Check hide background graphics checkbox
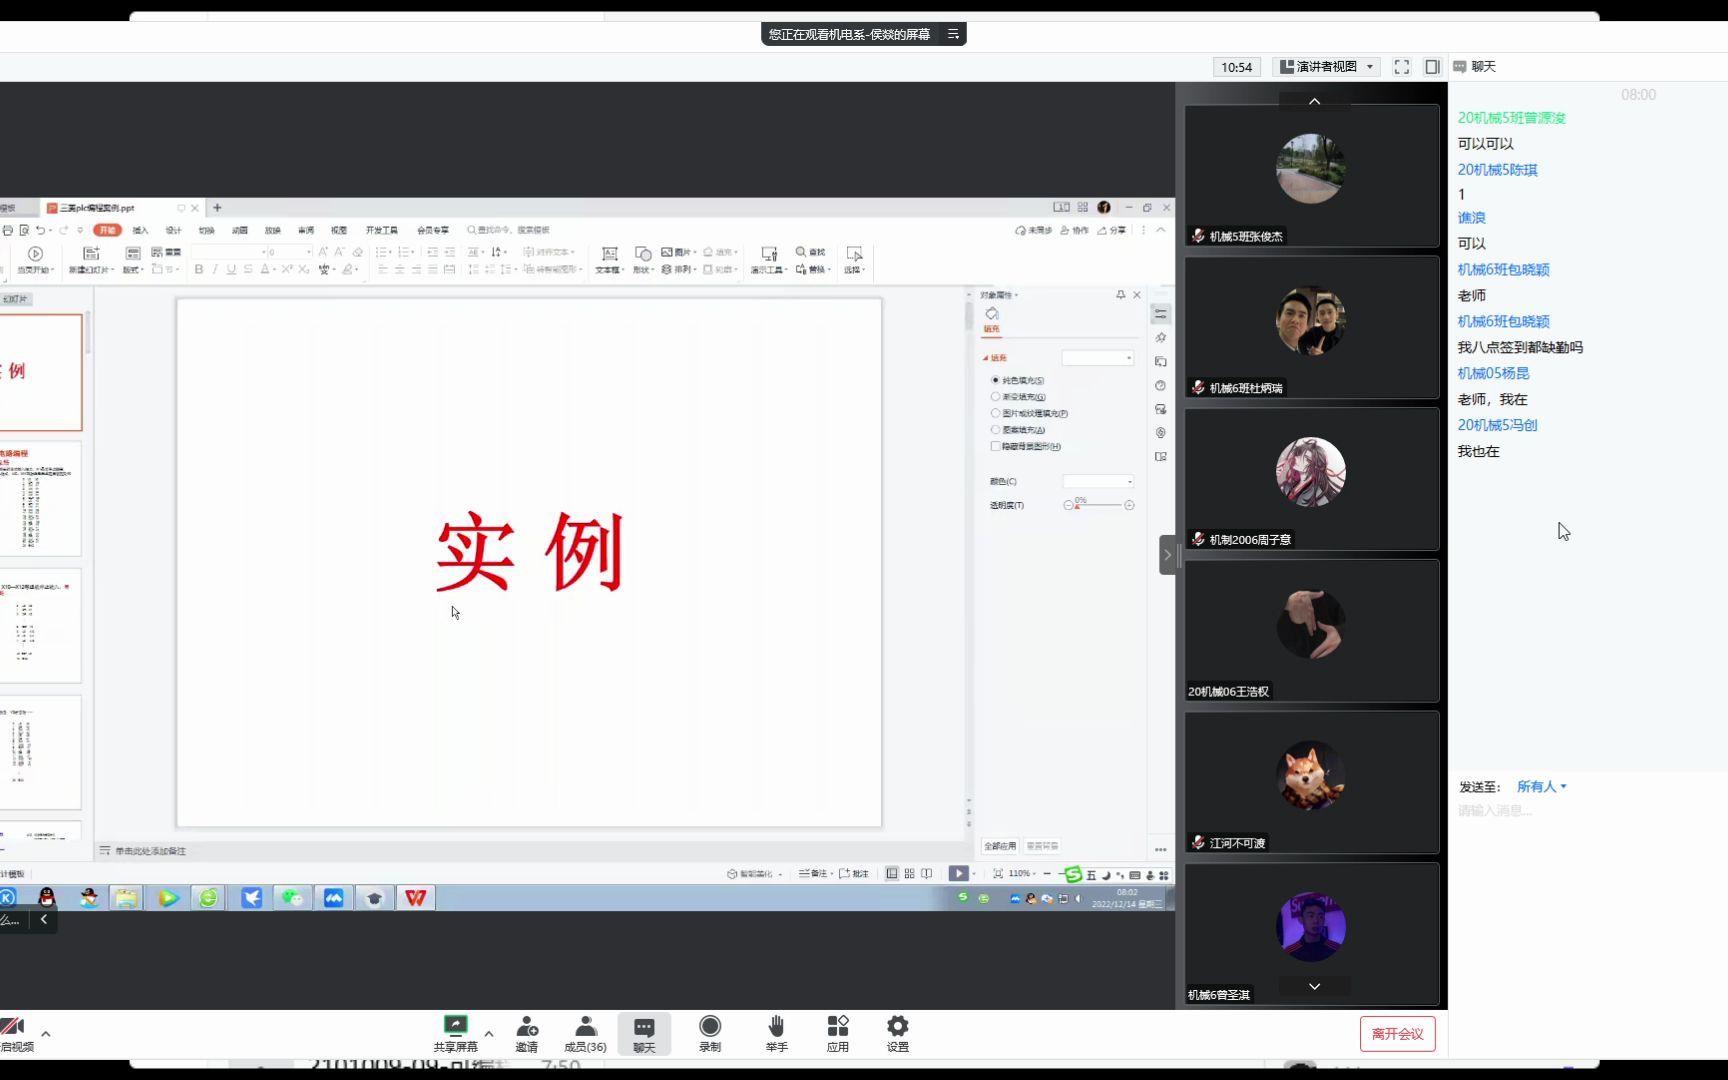Viewport: 1728px width, 1080px height. coord(995,446)
